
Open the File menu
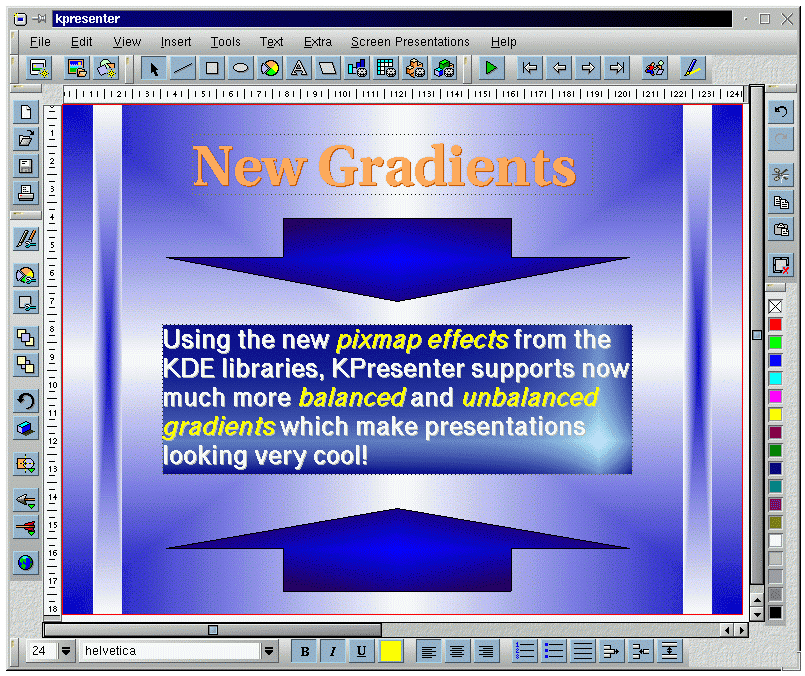(x=40, y=42)
